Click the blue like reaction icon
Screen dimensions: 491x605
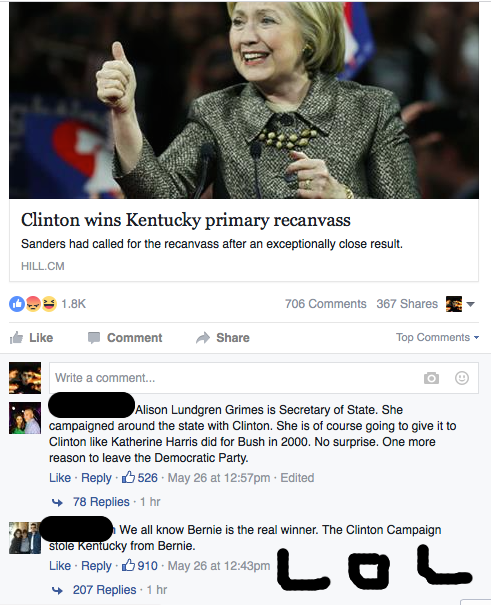click(x=17, y=304)
